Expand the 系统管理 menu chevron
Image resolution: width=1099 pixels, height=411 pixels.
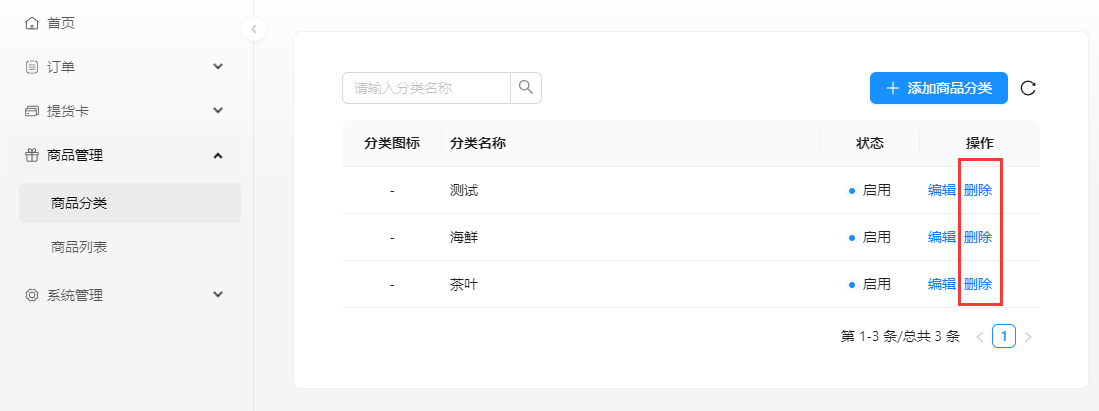218,295
